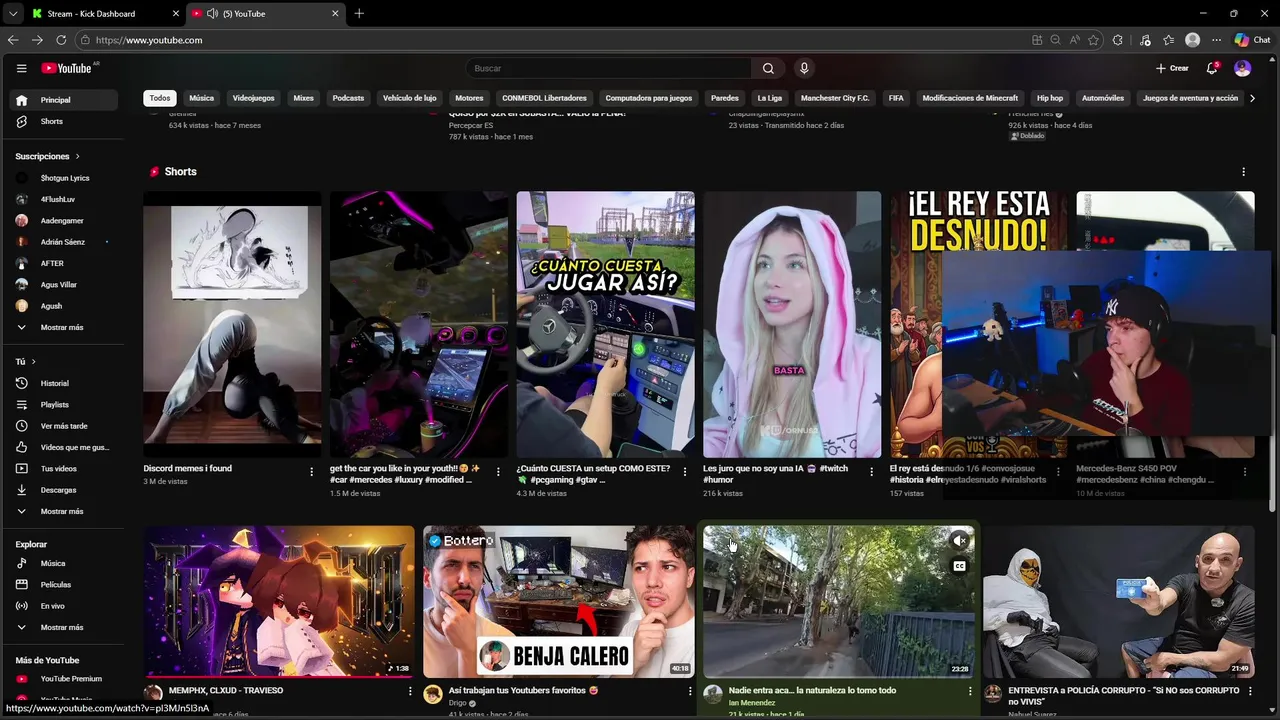The image size is (1280, 720).
Task: Open the YouTube hamburger guide menu
Action: [21, 68]
